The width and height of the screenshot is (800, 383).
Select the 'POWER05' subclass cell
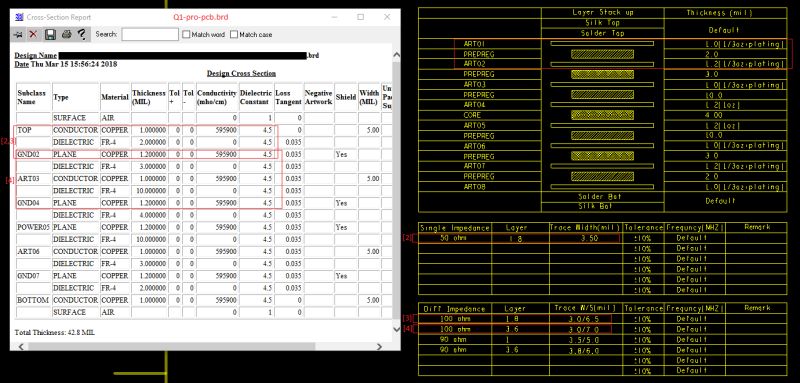coord(34,227)
